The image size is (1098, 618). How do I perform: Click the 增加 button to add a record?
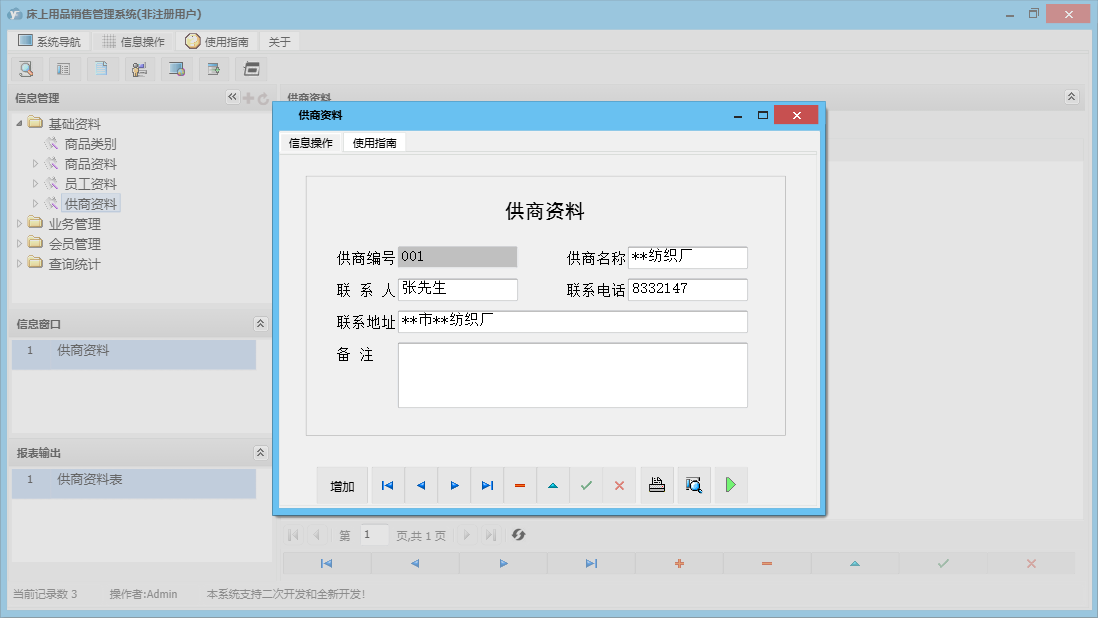[342, 485]
